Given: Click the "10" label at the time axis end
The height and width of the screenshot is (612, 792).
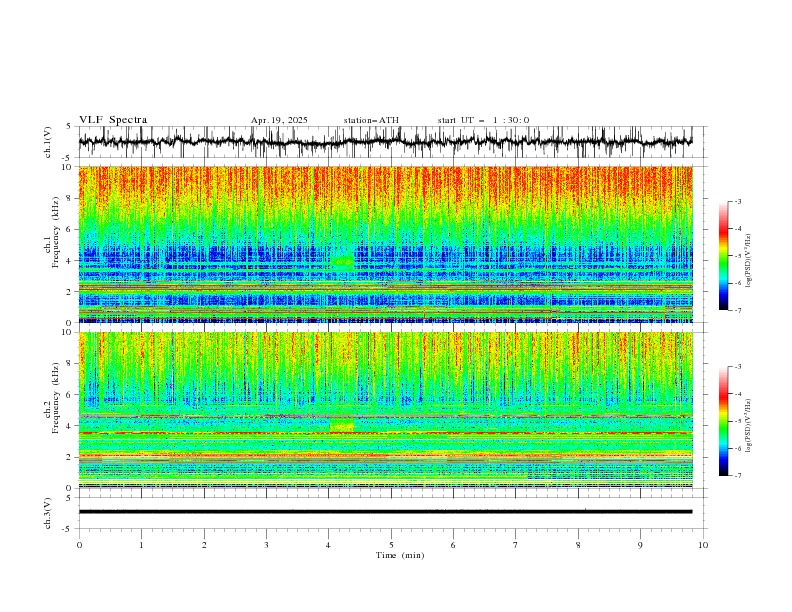Looking at the screenshot, I should (703, 545).
